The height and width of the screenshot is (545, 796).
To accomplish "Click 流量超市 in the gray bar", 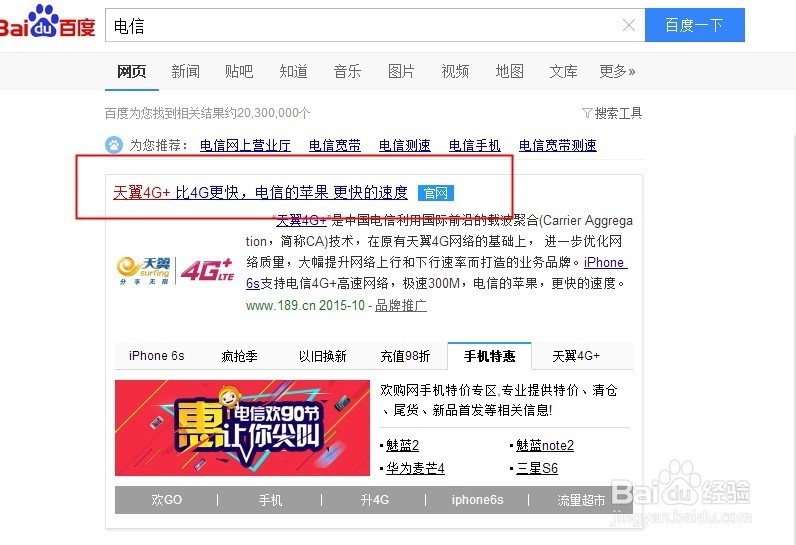I will tap(581, 500).
